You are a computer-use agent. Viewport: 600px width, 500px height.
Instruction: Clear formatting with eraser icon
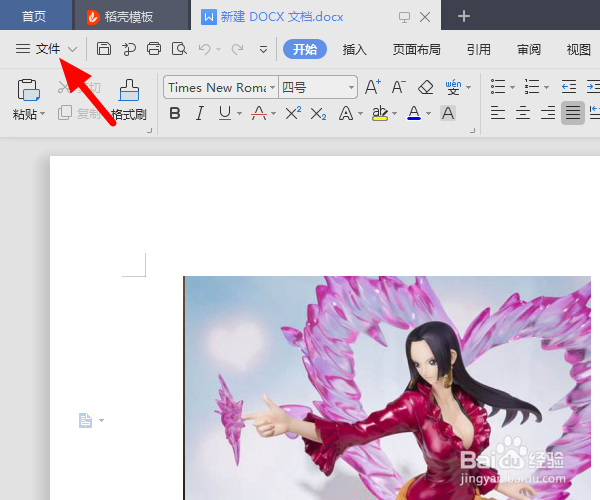coord(425,87)
